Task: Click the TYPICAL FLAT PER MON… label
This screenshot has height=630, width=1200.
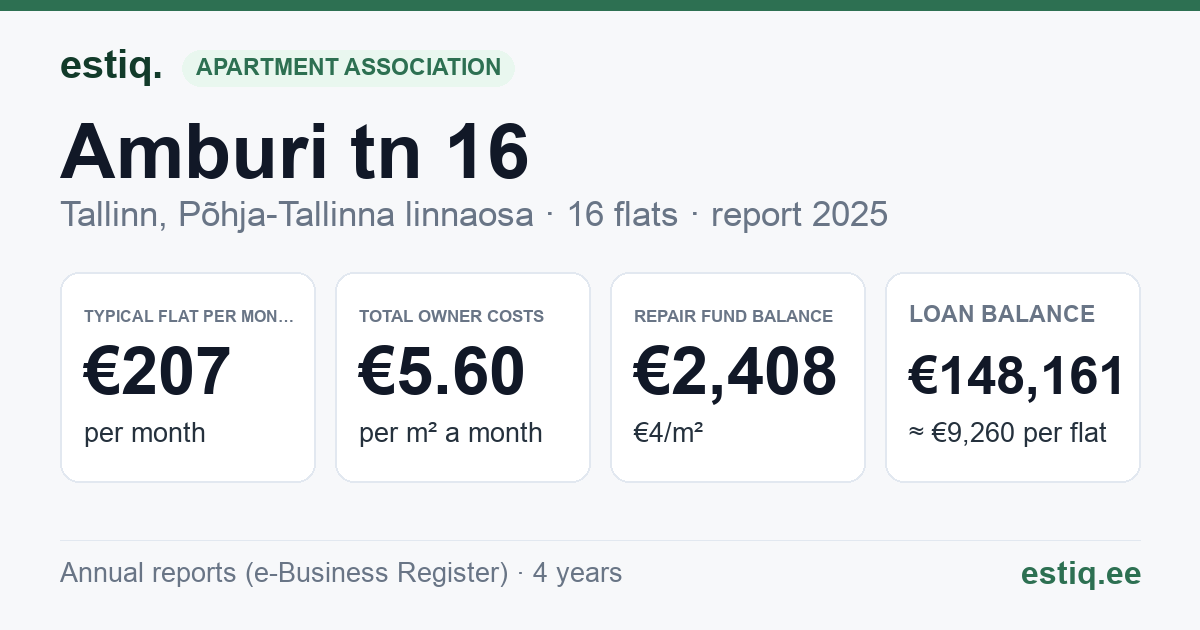Action: click(189, 316)
